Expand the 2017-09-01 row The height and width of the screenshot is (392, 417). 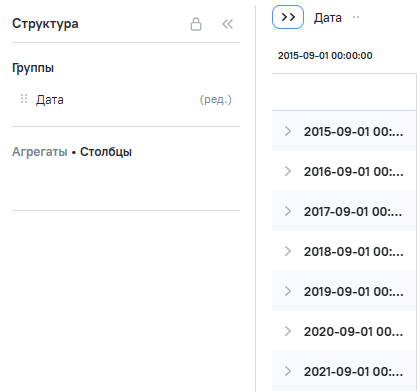tap(288, 211)
